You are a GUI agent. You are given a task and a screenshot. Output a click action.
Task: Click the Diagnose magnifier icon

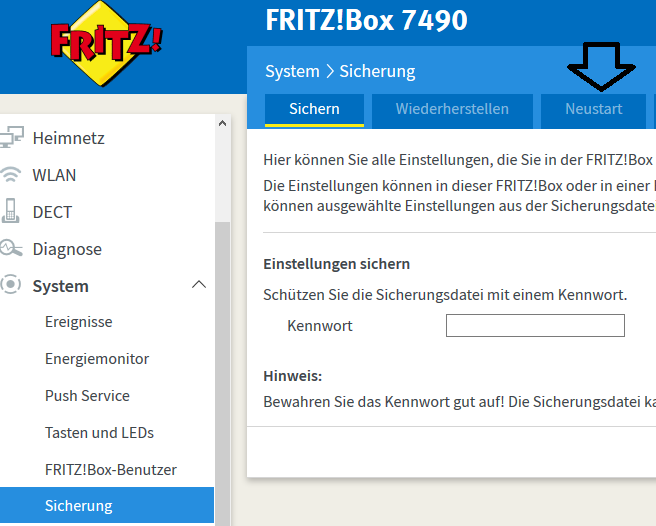click(x=11, y=248)
